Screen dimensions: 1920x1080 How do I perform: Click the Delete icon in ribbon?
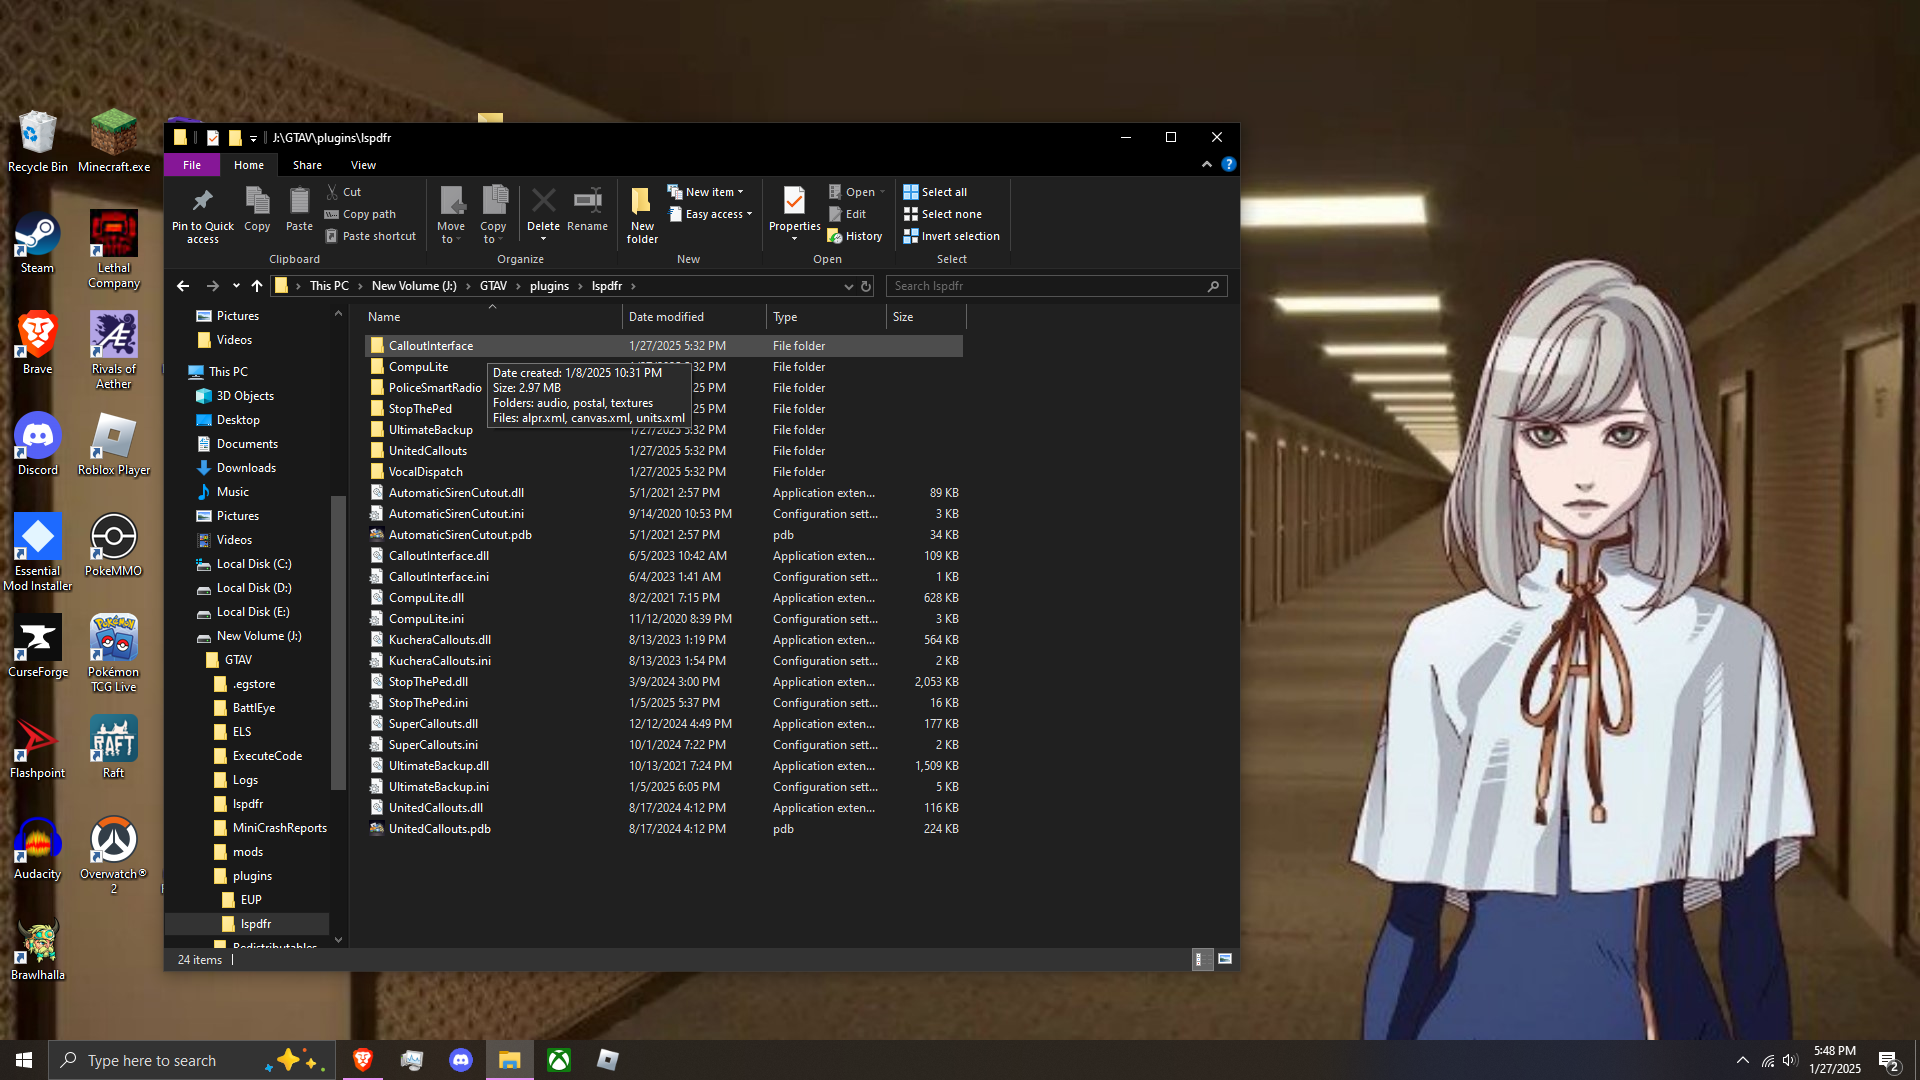click(x=543, y=201)
